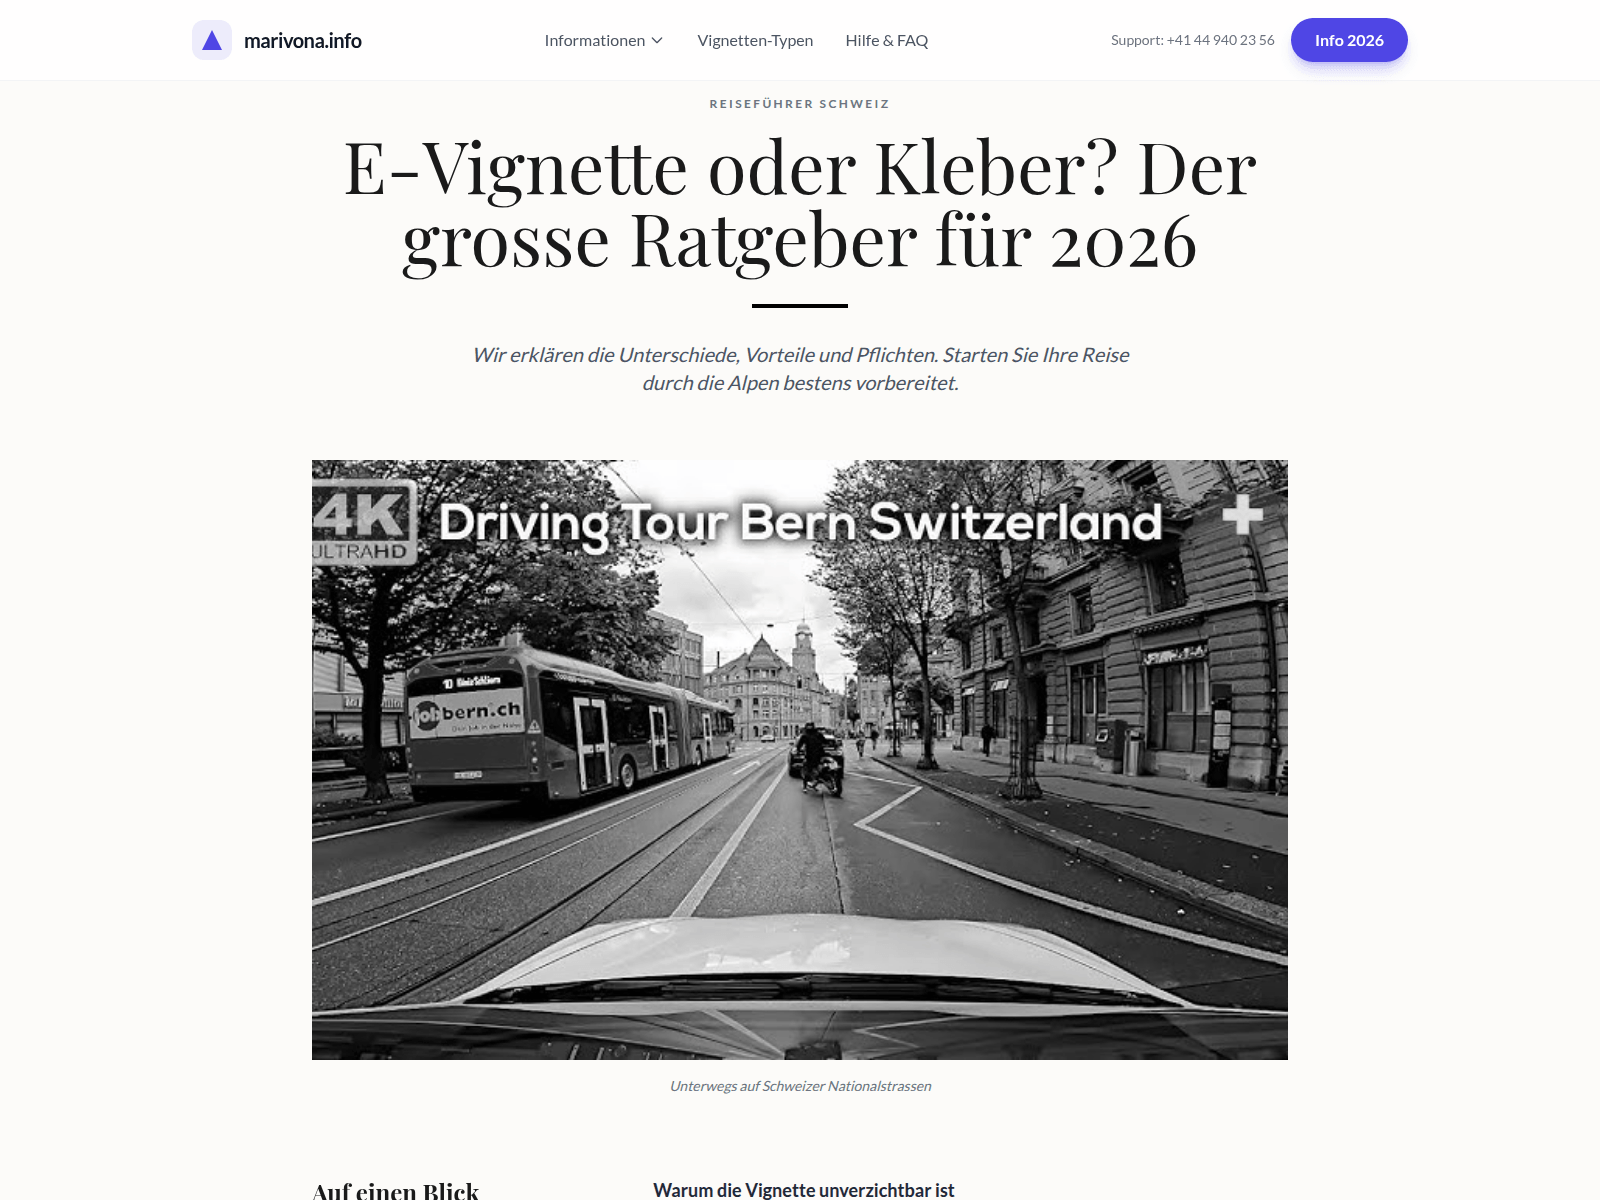Click the white Swiss cross icon in image
1600x1200 pixels.
click(x=1242, y=515)
